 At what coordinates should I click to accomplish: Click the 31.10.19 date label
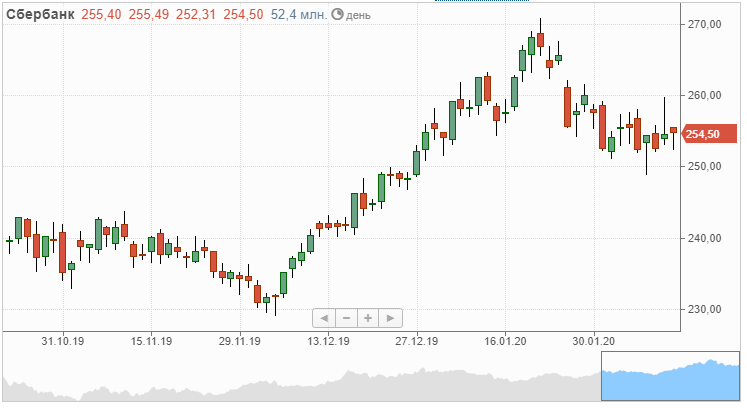[62, 342]
